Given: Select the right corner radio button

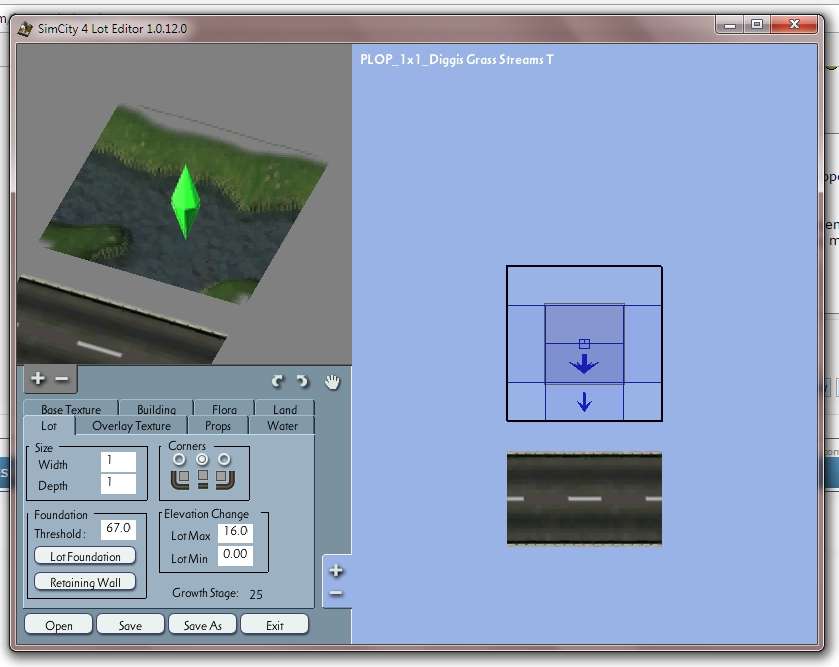Looking at the screenshot, I should point(224,459).
